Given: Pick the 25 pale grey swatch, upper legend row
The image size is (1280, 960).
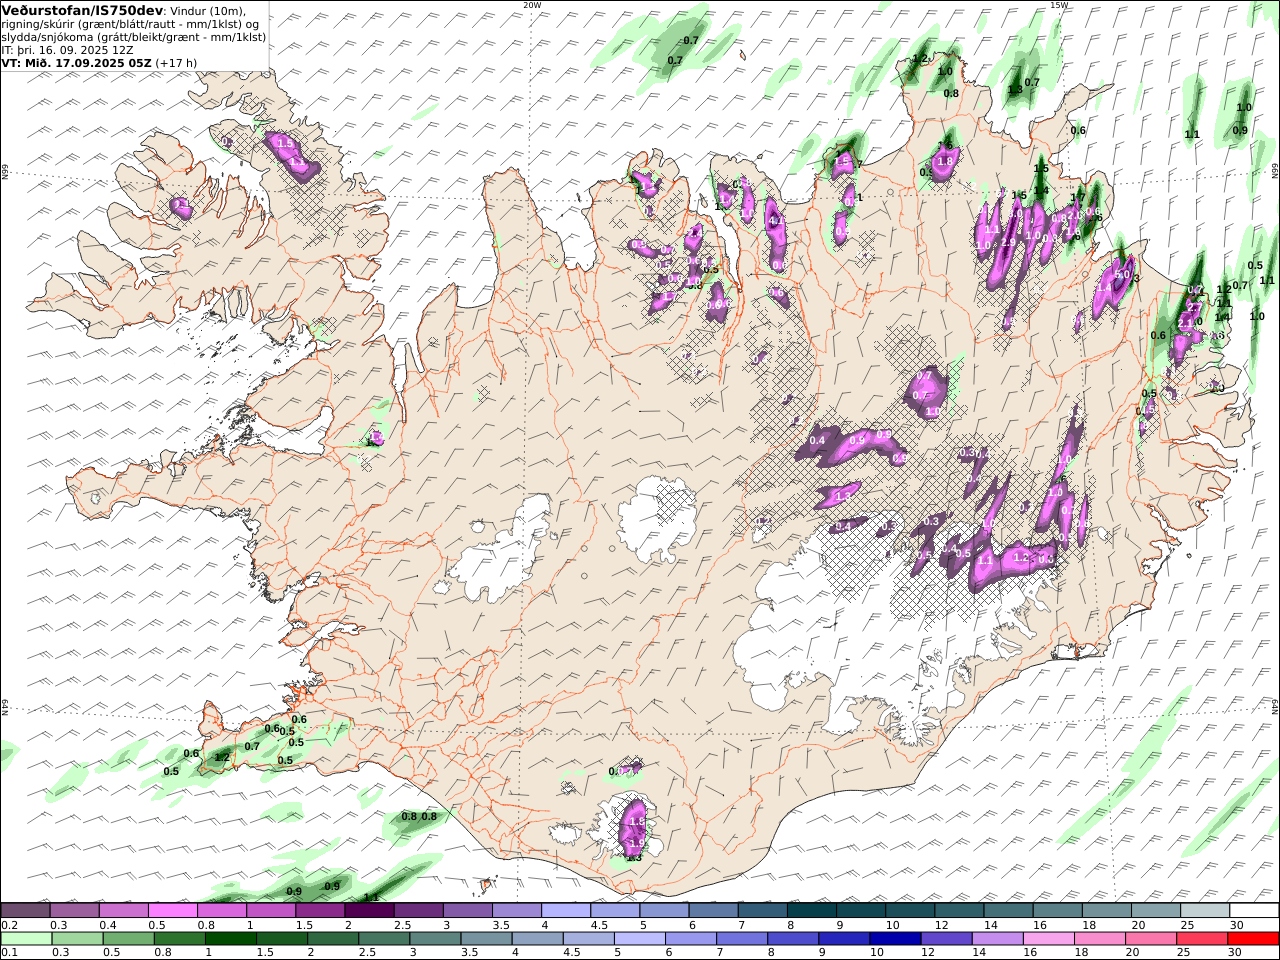Looking at the screenshot, I should [1205, 911].
